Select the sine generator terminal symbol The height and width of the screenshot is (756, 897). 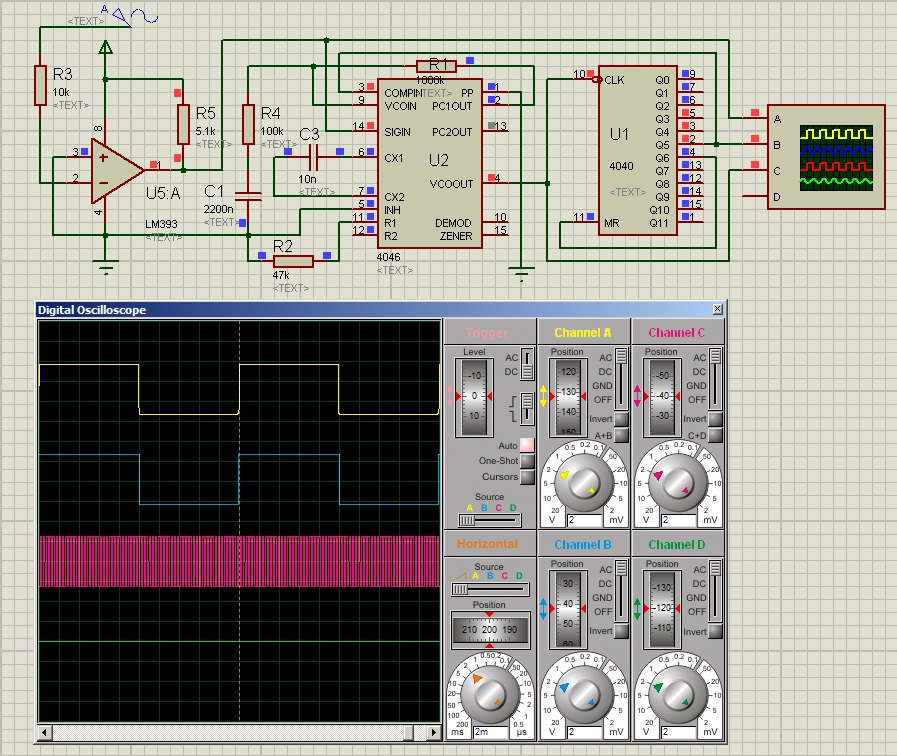pyautogui.click(x=135, y=15)
